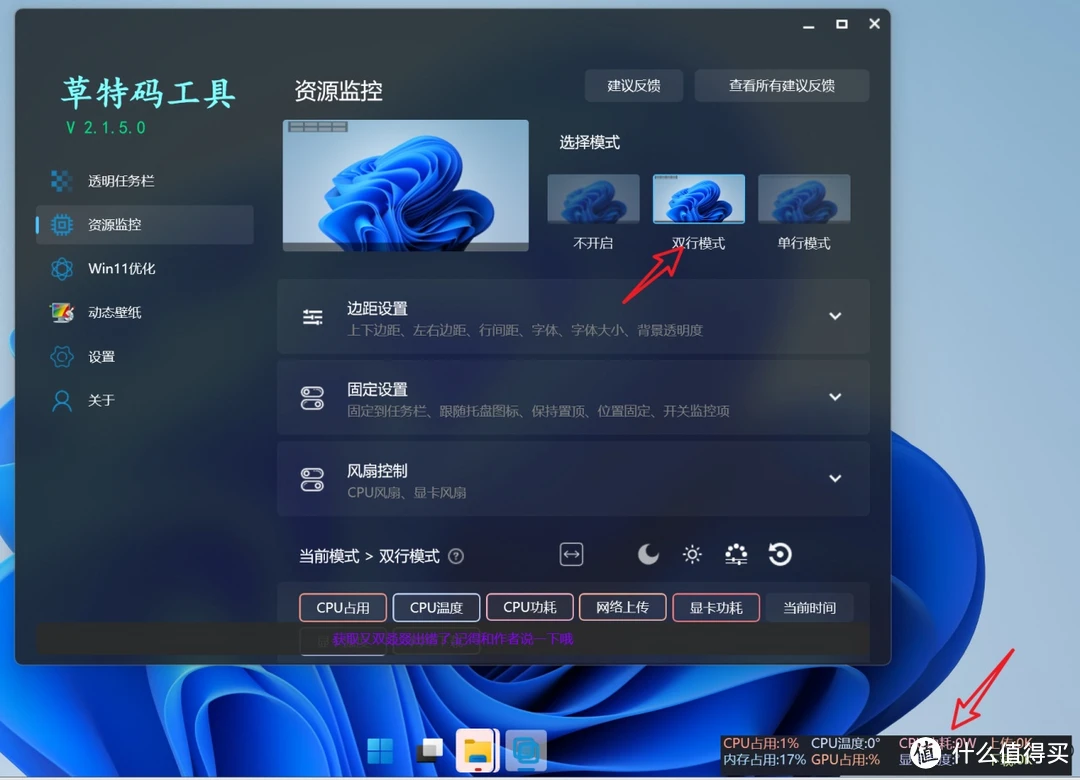This screenshot has height=780, width=1080.
Task: Toggle the 网络上传 monitoring item
Action: click(622, 607)
